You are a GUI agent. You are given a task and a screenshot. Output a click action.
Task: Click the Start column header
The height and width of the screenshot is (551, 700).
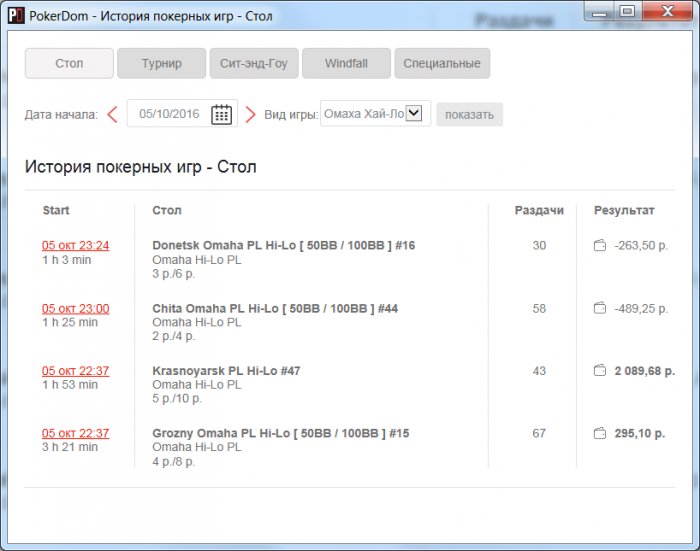[56, 210]
